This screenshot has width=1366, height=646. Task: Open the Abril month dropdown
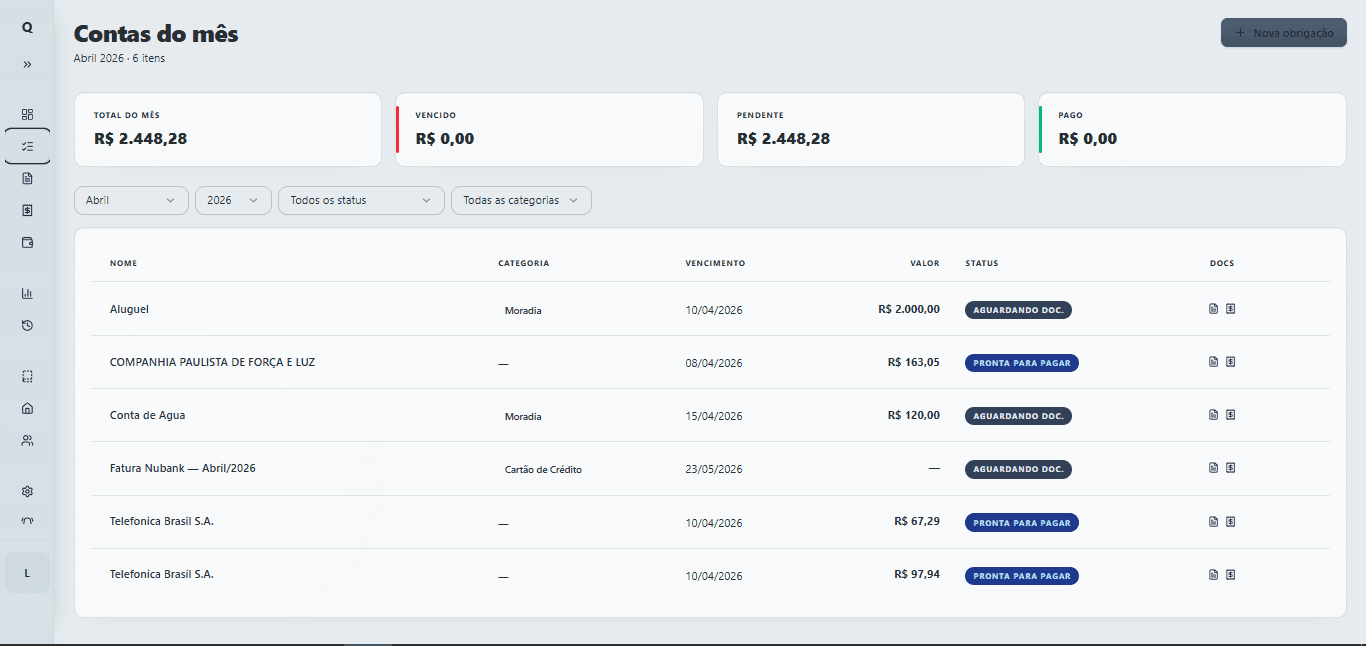(x=131, y=200)
